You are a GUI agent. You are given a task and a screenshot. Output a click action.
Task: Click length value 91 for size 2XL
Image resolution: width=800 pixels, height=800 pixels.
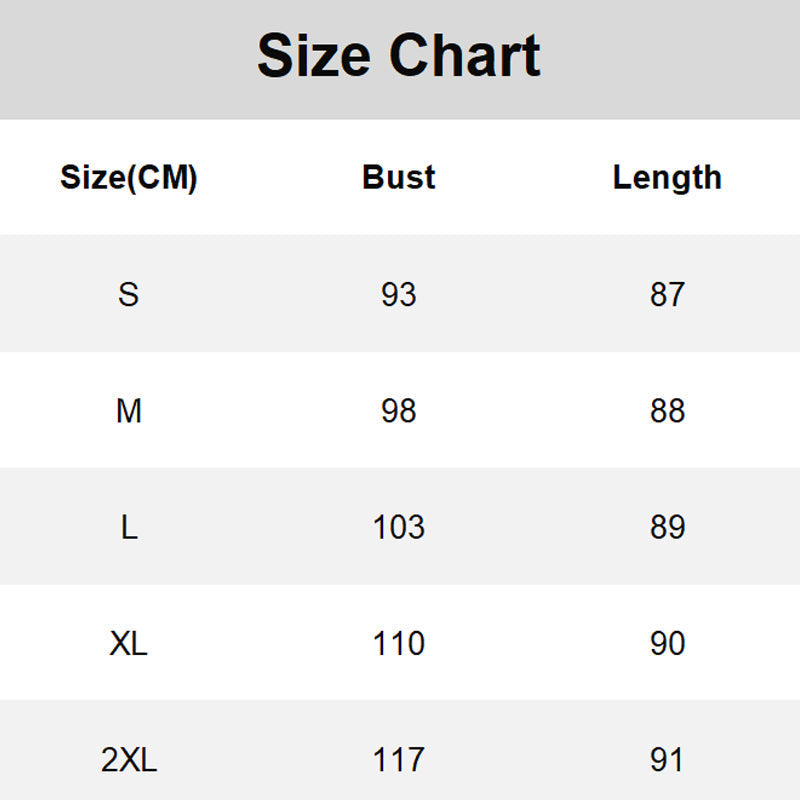(x=667, y=761)
